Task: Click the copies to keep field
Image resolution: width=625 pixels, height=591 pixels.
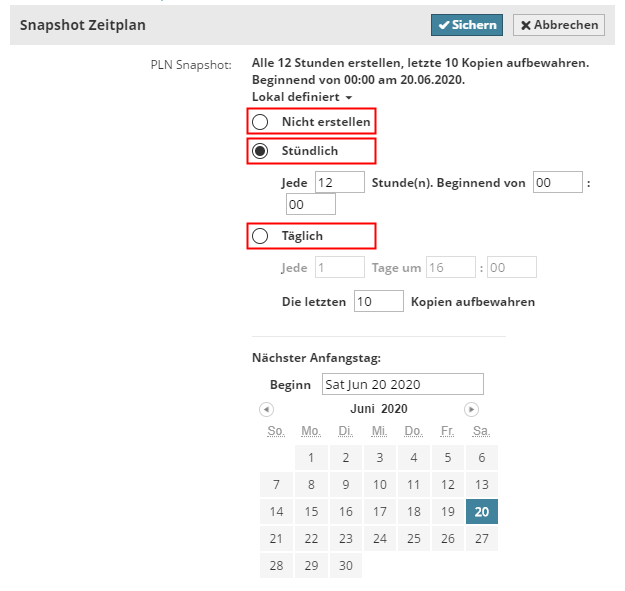Action: pos(378,301)
